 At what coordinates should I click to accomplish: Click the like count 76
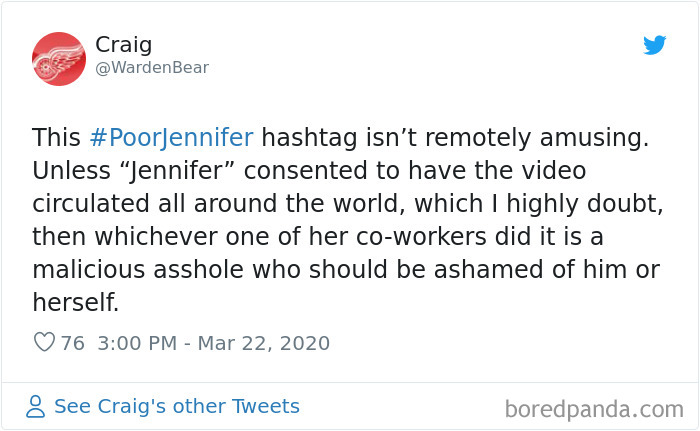73,343
